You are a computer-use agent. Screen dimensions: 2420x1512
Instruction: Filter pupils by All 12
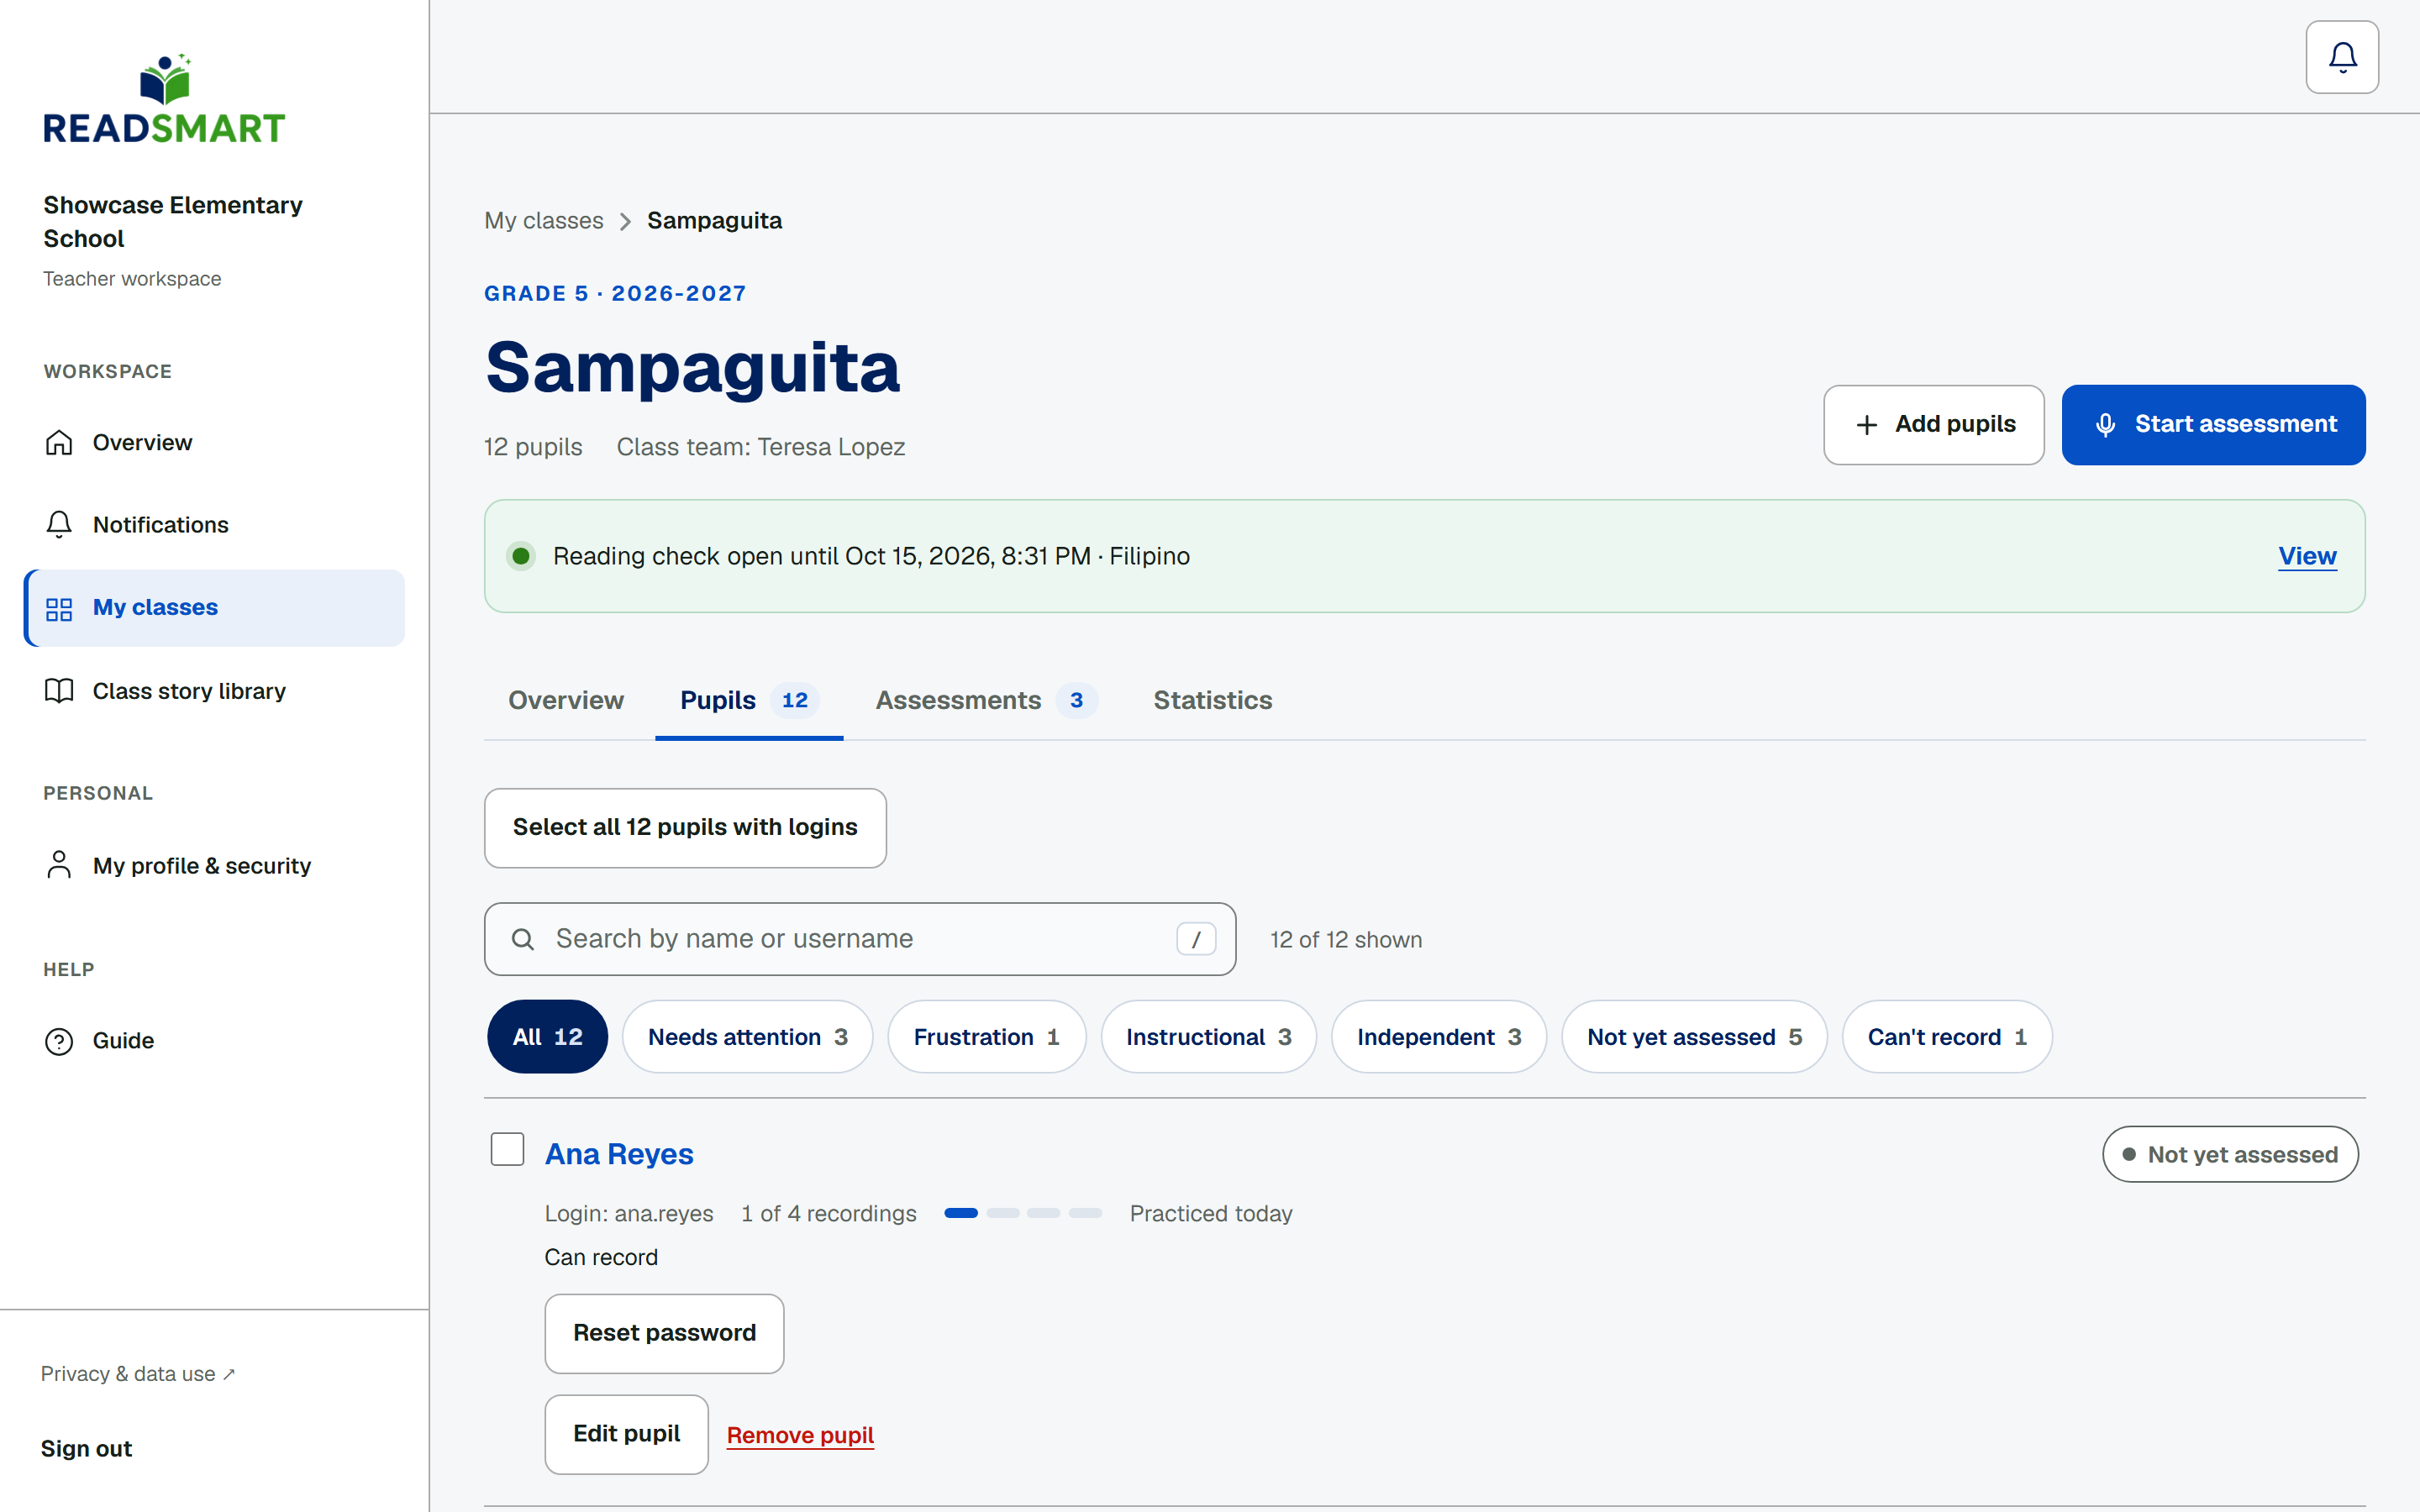547,1037
